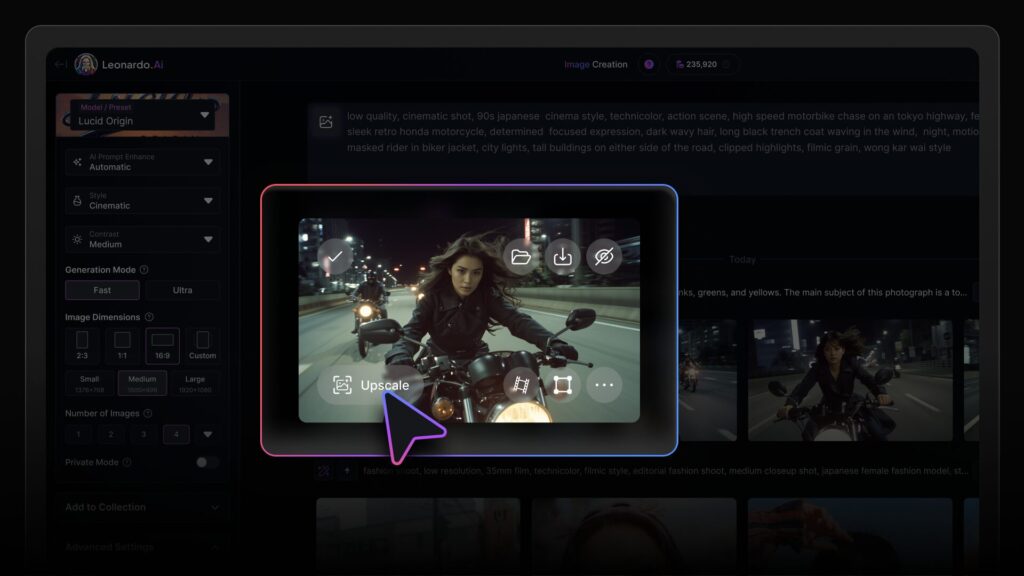
Task: Select the image with the checkmark icon
Action: pyautogui.click(x=335, y=257)
